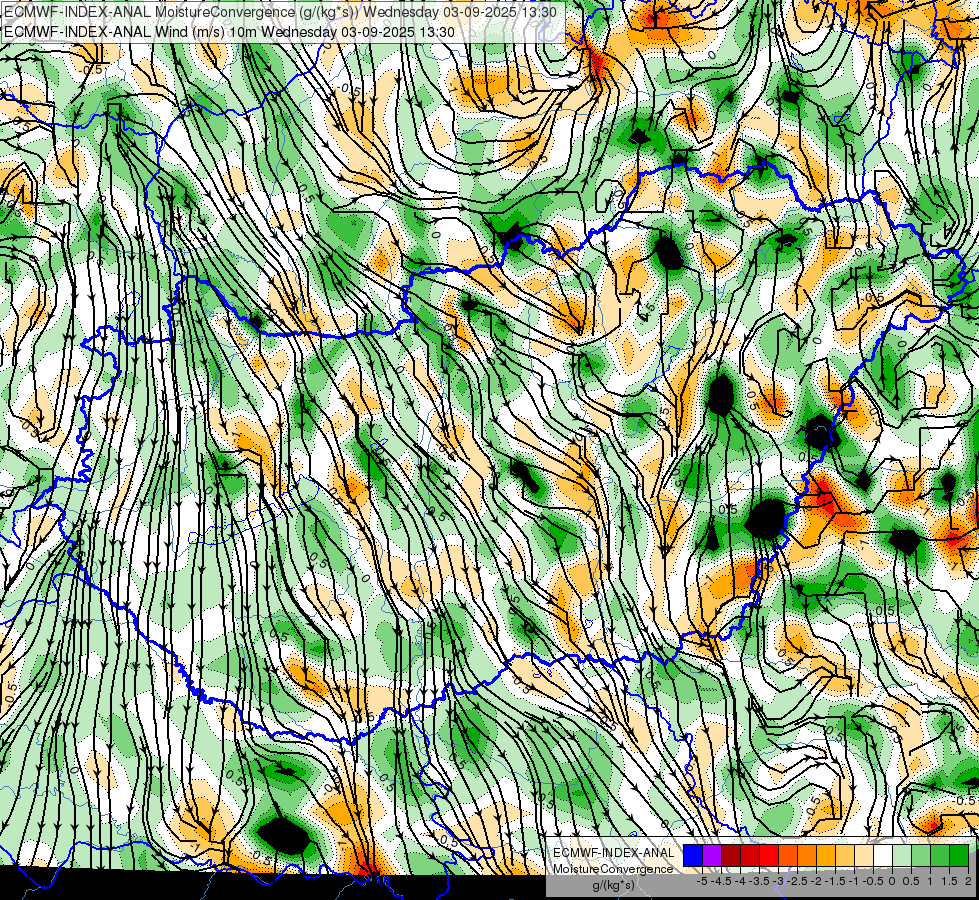Click the '-5' legend tick label
Viewport: 979px width, 900px height.
tap(702, 881)
